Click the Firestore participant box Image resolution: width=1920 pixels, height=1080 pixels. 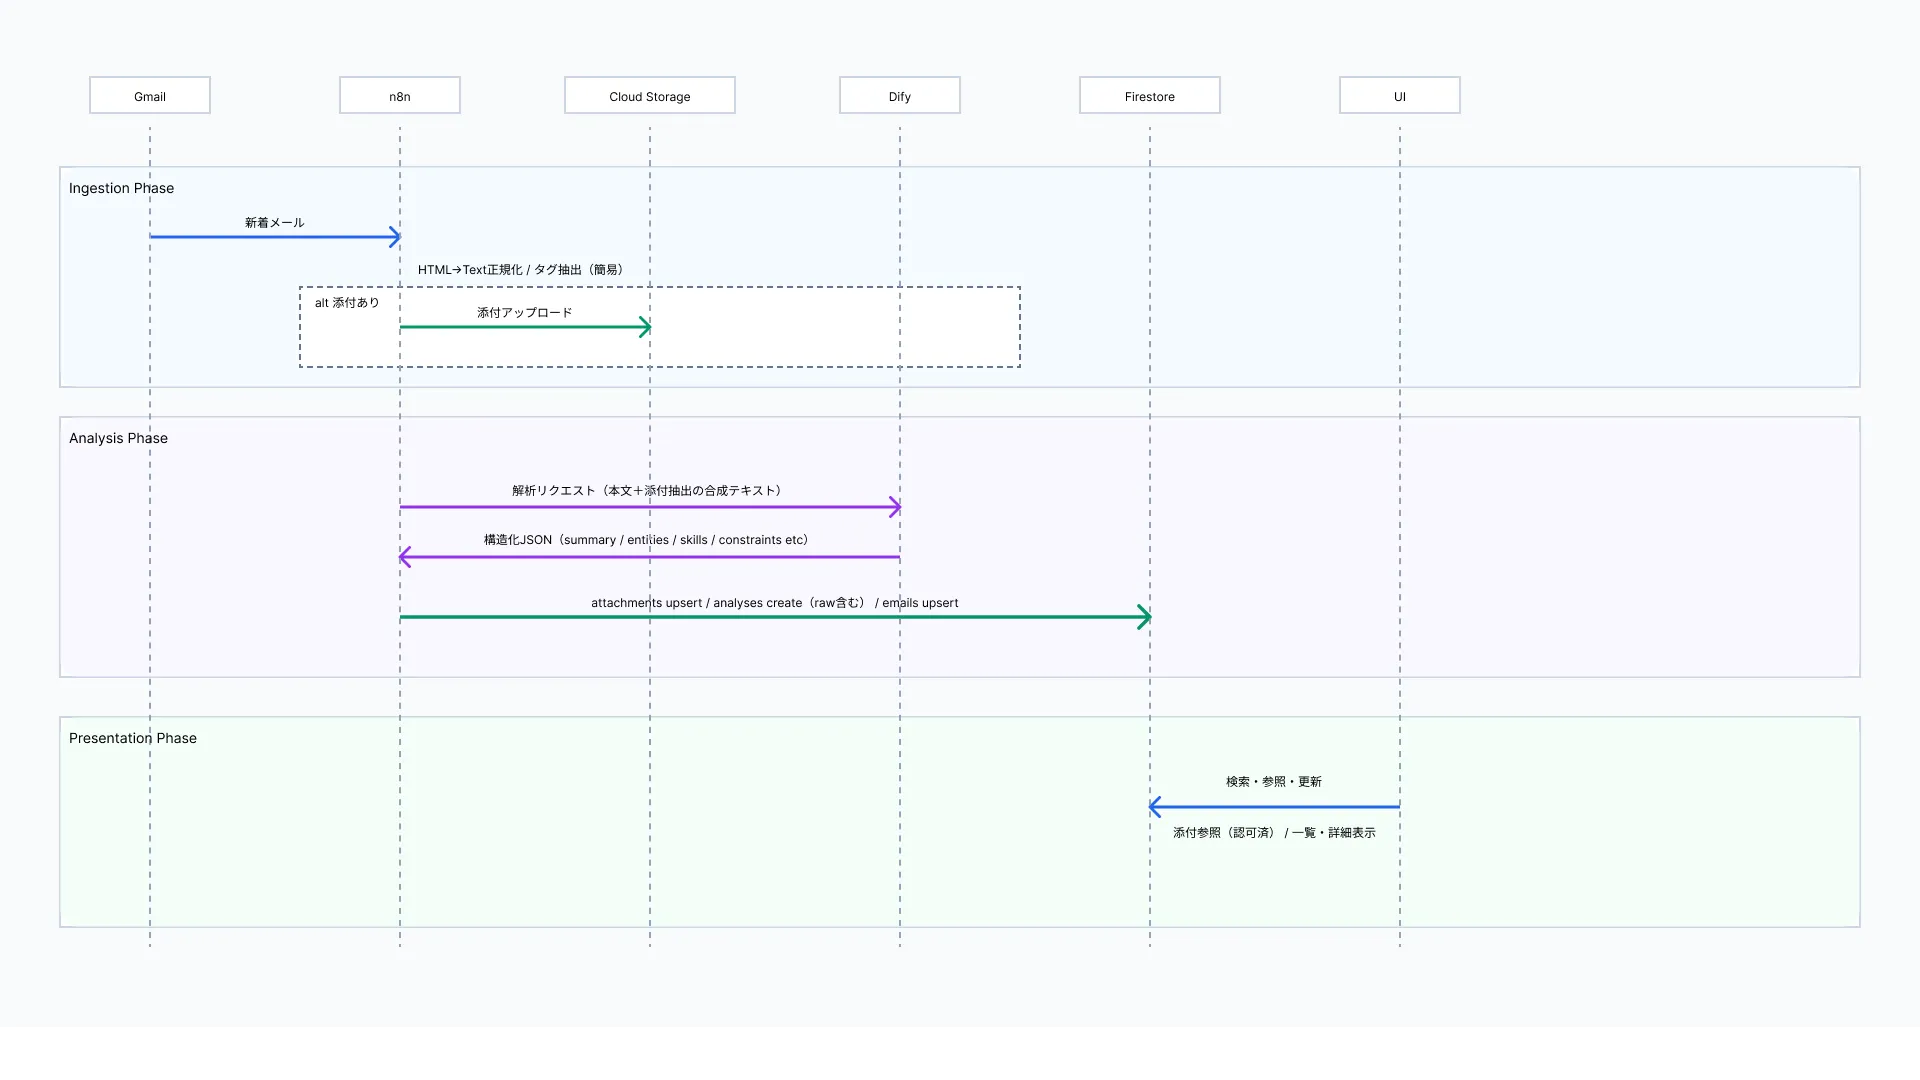pyautogui.click(x=1150, y=96)
